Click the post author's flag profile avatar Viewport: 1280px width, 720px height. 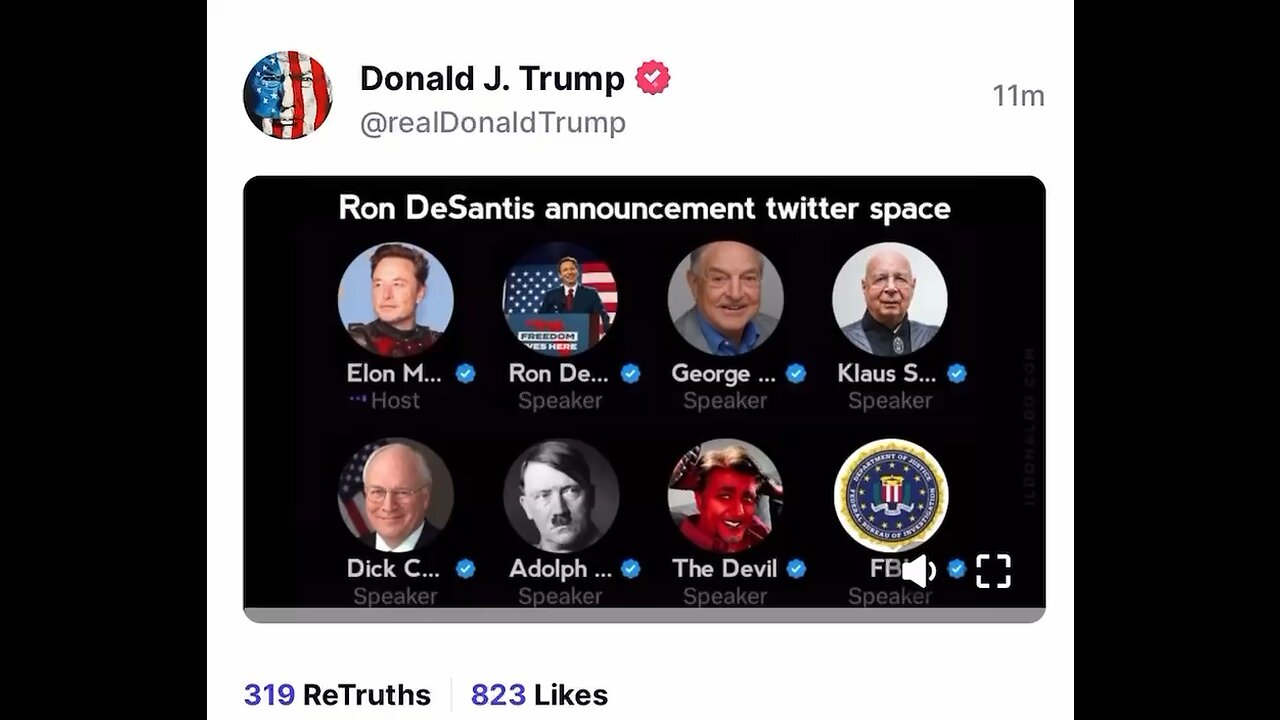pyautogui.click(x=287, y=95)
